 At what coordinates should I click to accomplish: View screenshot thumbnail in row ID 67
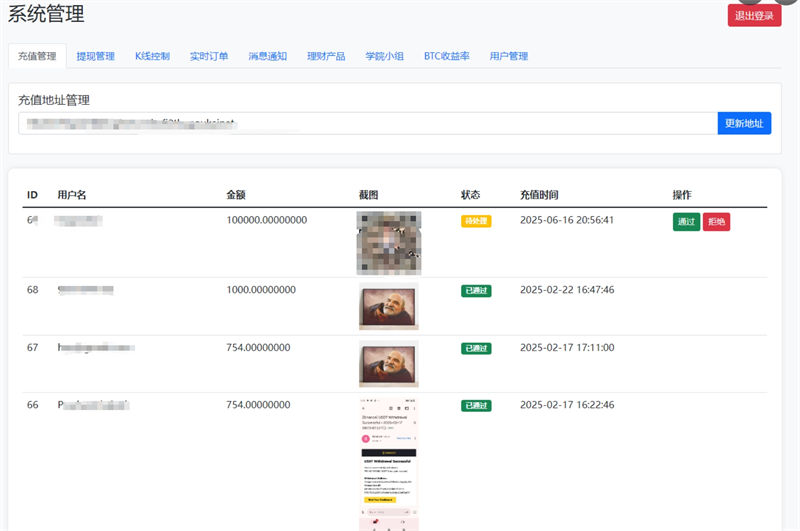389,364
